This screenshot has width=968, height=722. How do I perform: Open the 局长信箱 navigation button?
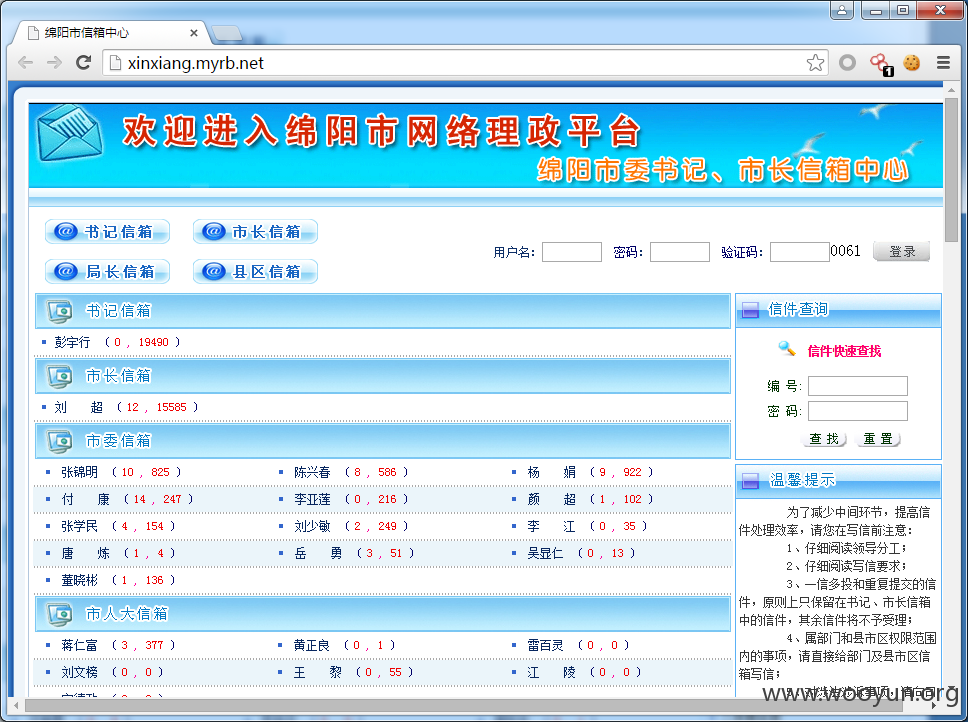tap(107, 272)
